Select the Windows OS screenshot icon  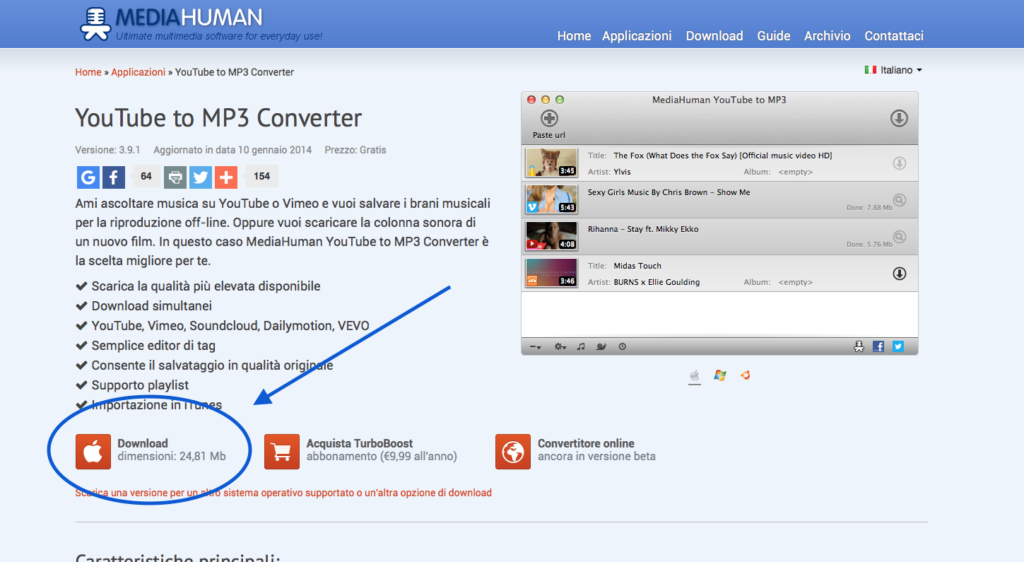[720, 375]
